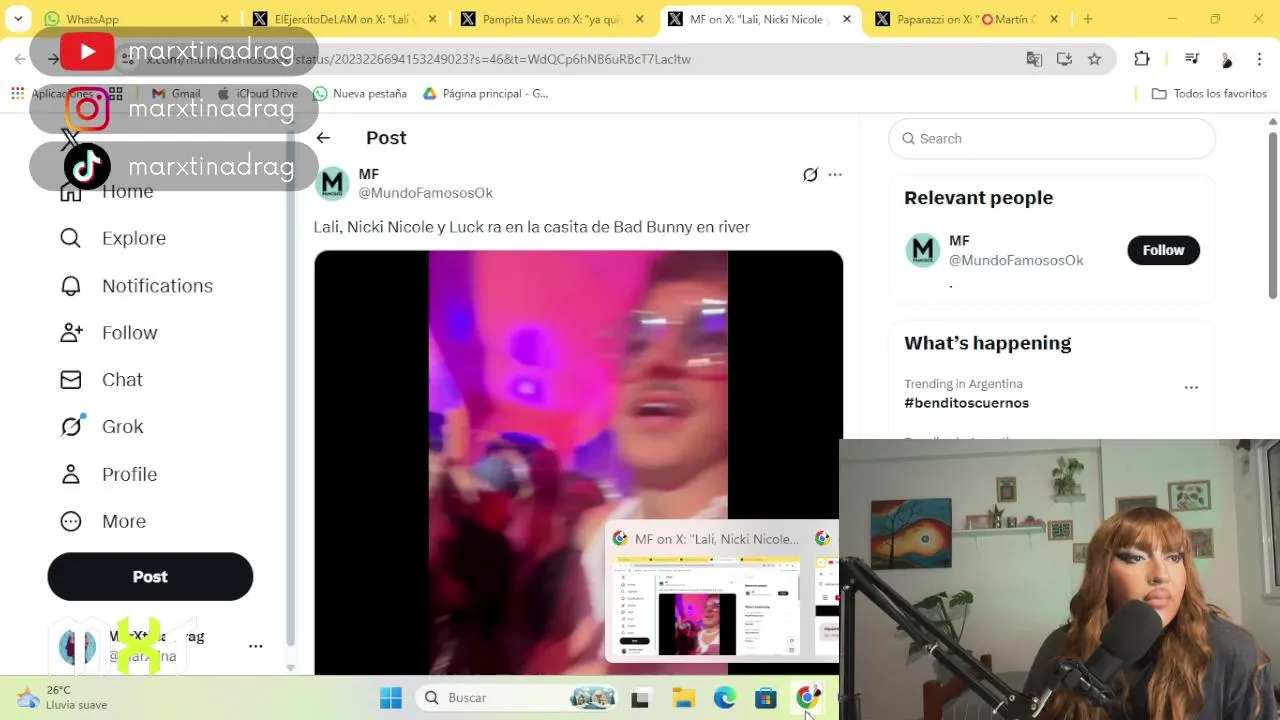The image size is (1280, 720).
Task: Click the Chrome icon on the taskbar
Action: (808, 698)
